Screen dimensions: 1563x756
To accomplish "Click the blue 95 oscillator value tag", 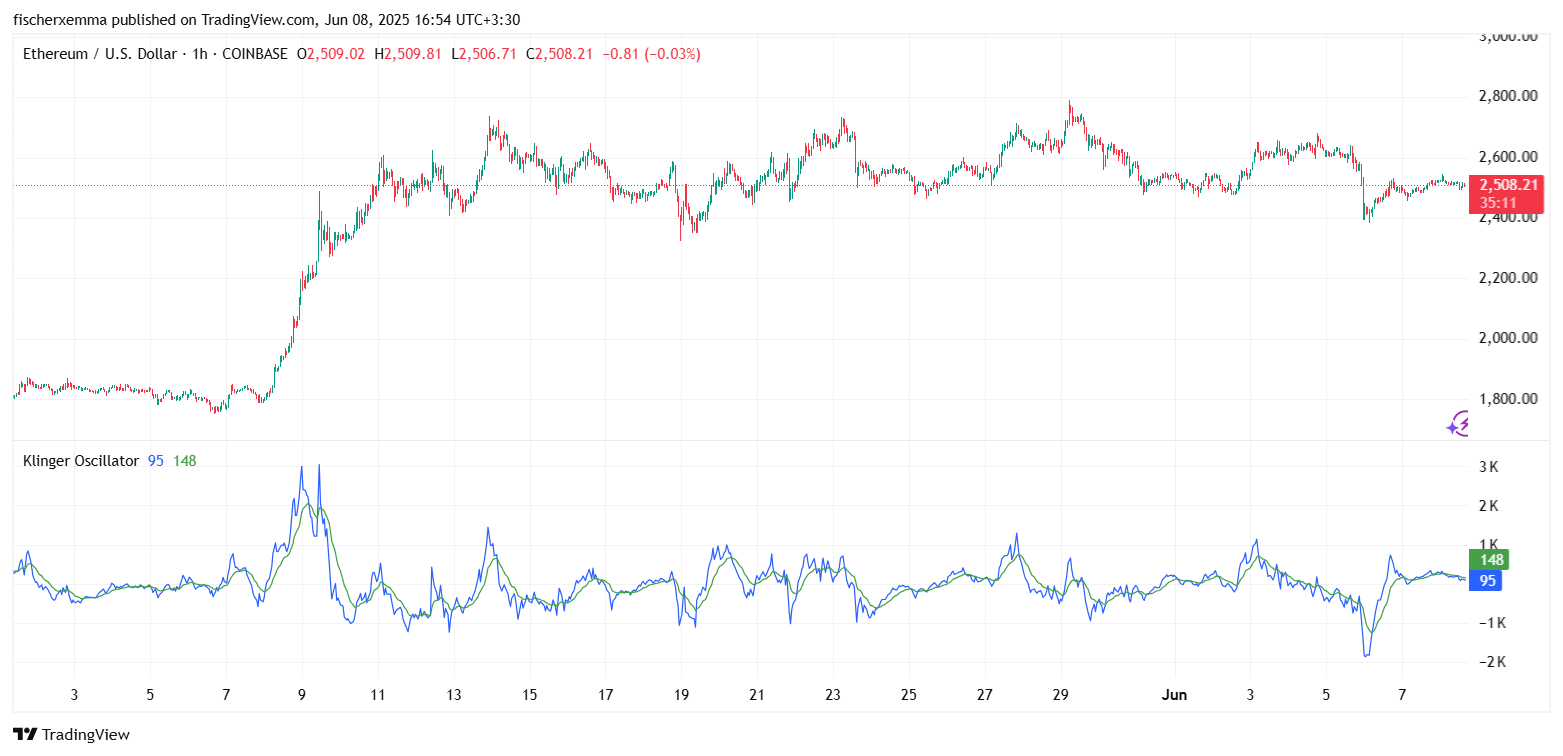I will click(x=1486, y=580).
